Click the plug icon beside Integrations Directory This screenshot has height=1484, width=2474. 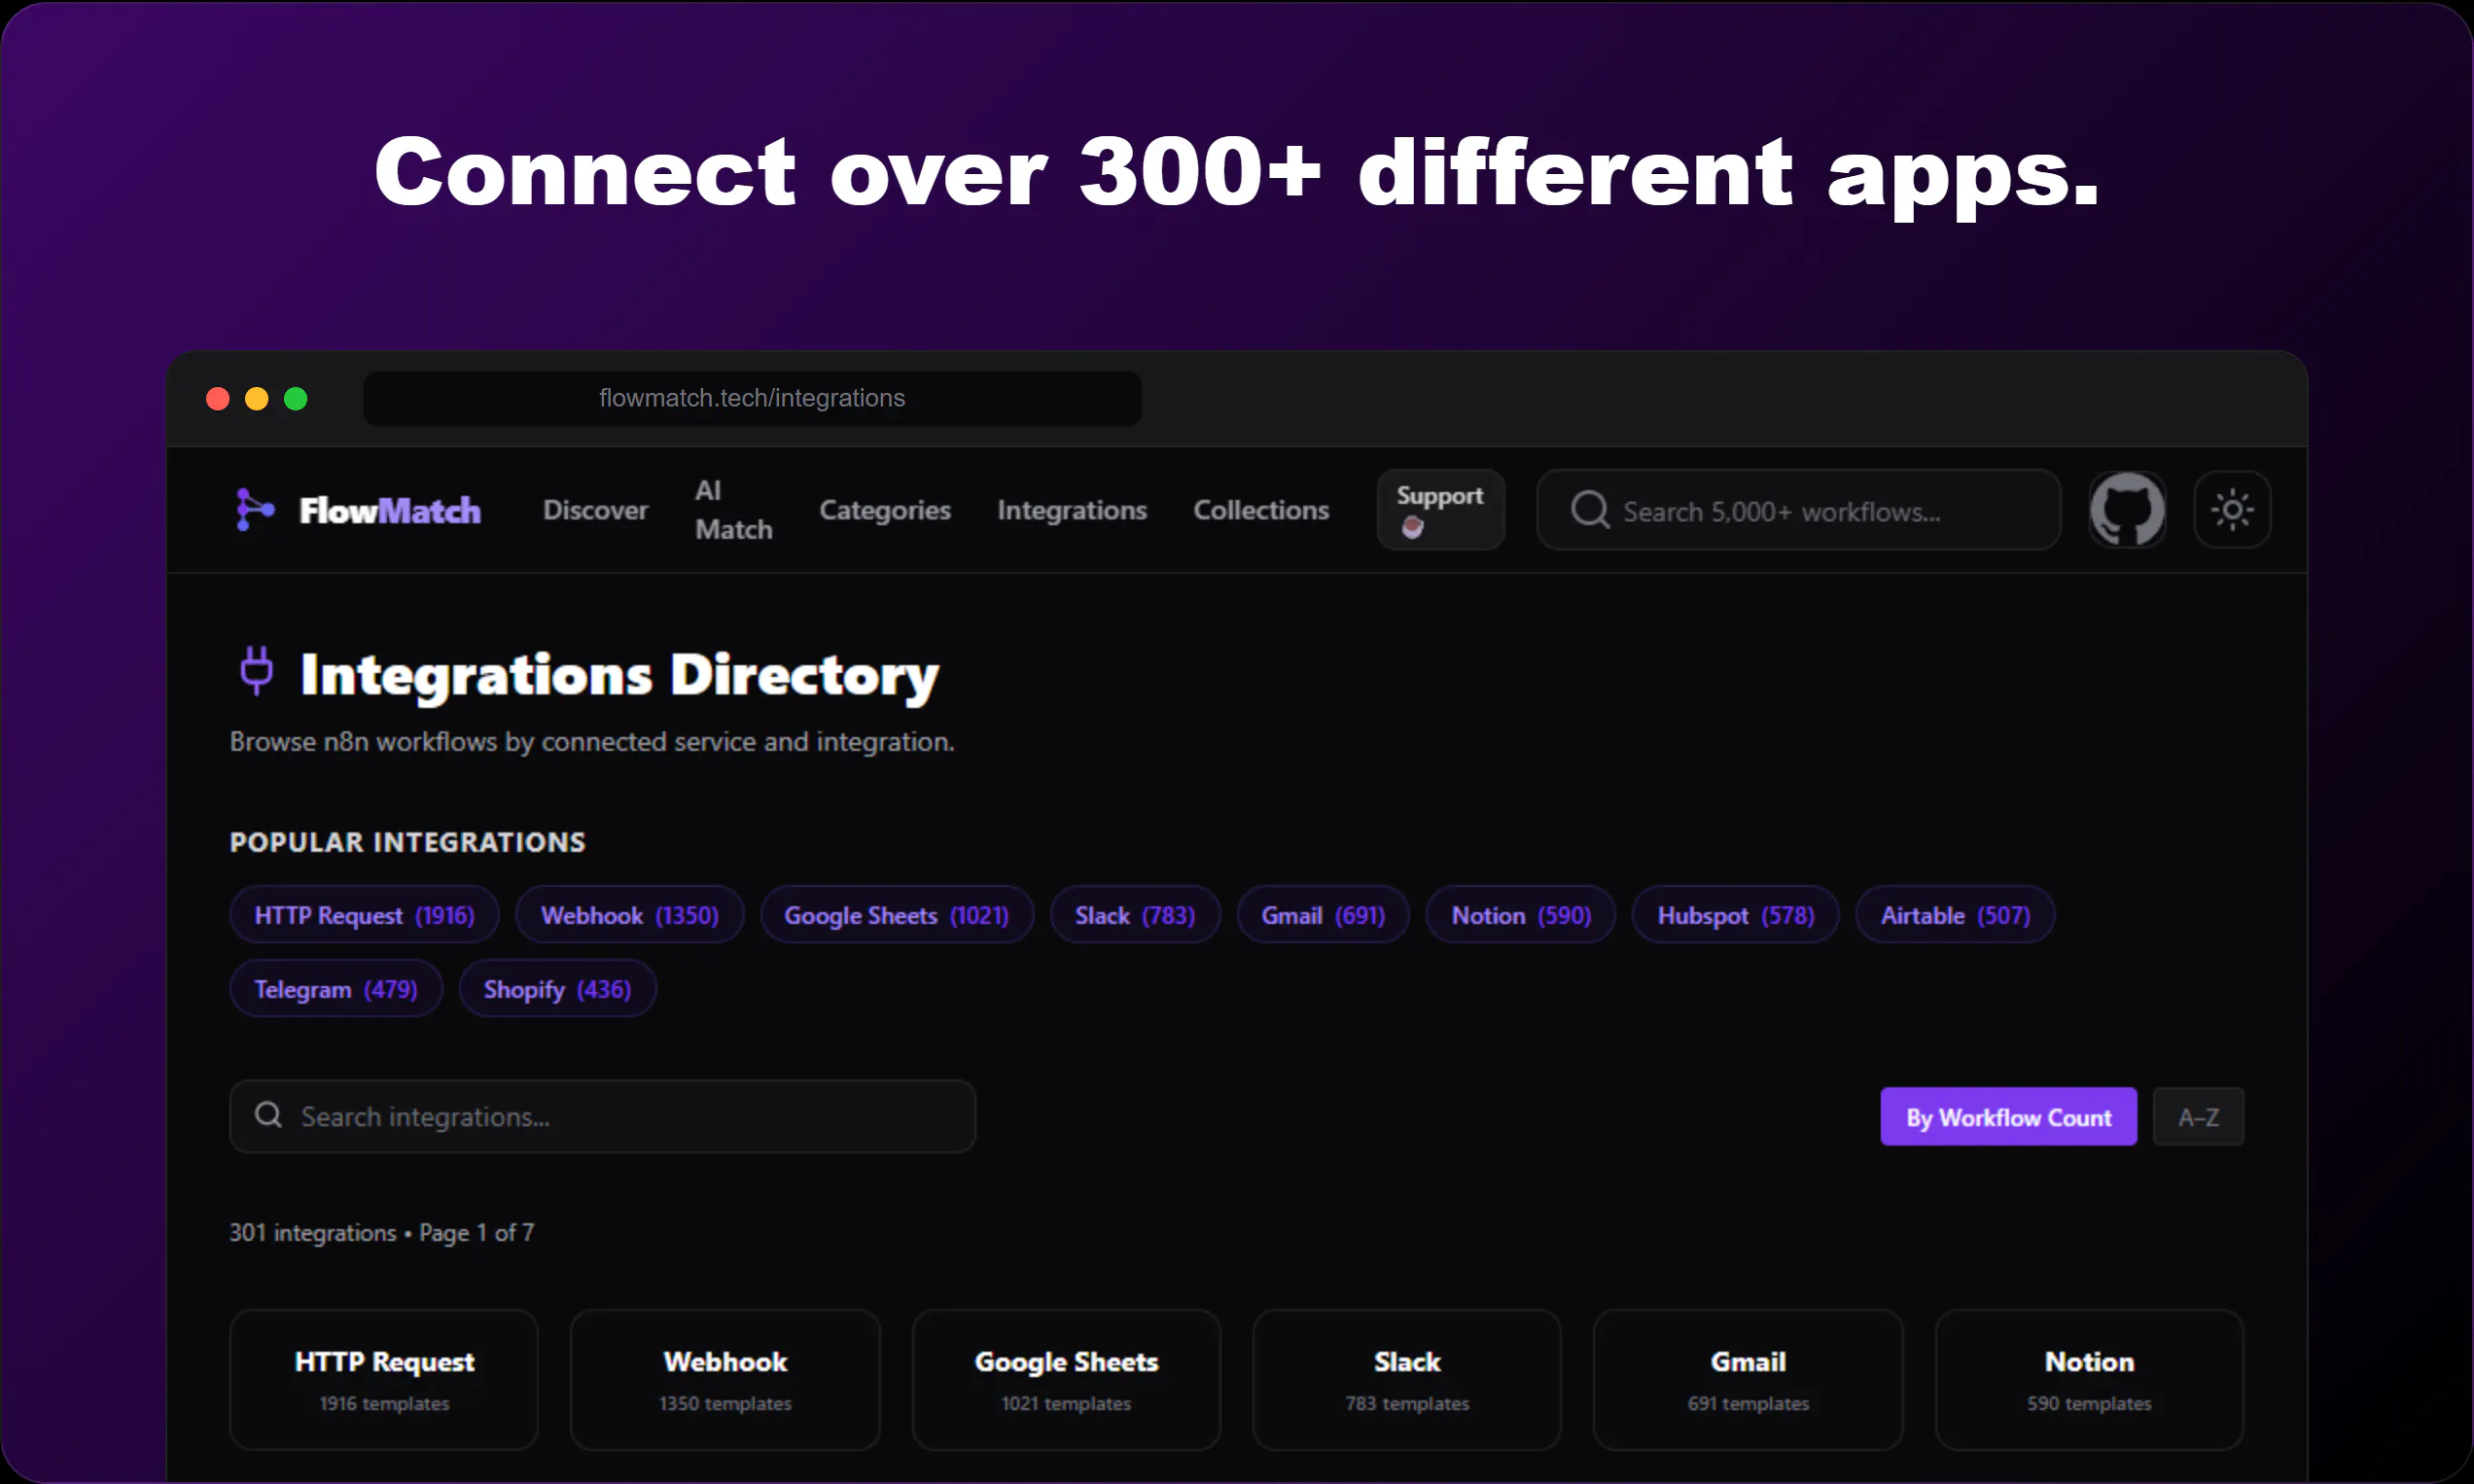[256, 671]
